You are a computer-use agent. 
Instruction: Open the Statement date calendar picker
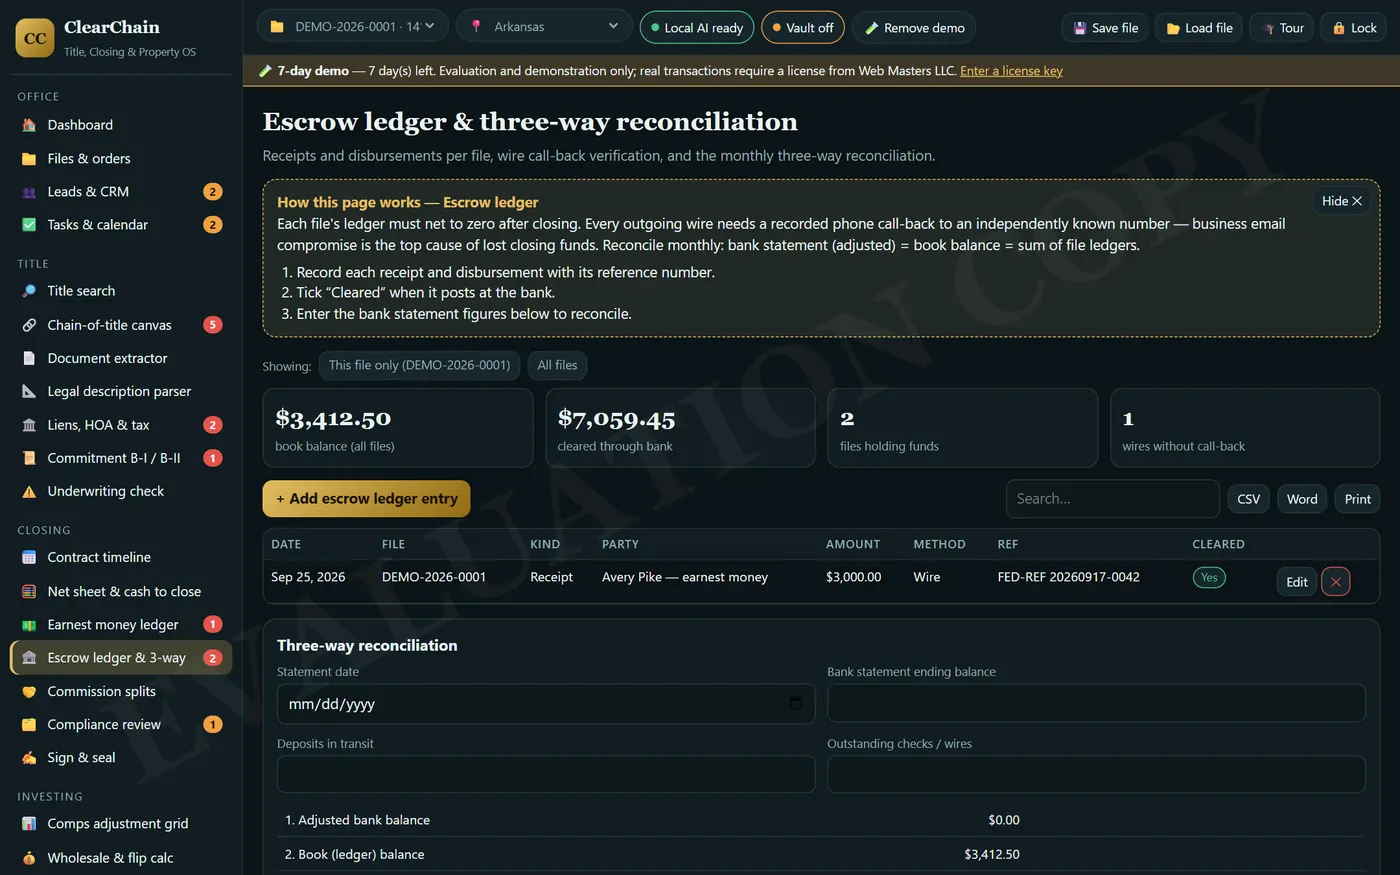tap(796, 704)
